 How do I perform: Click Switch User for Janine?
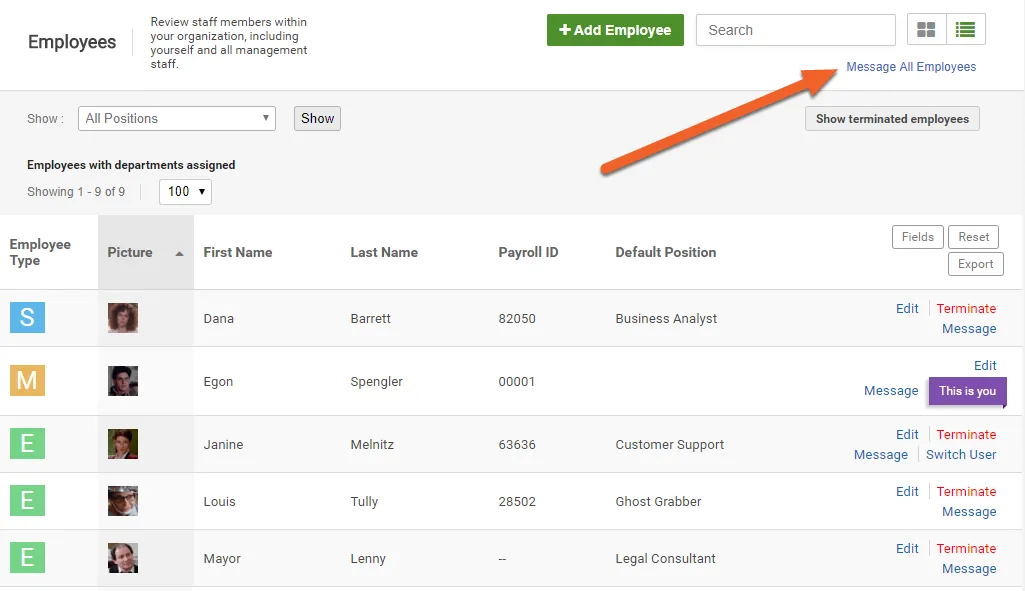point(961,455)
